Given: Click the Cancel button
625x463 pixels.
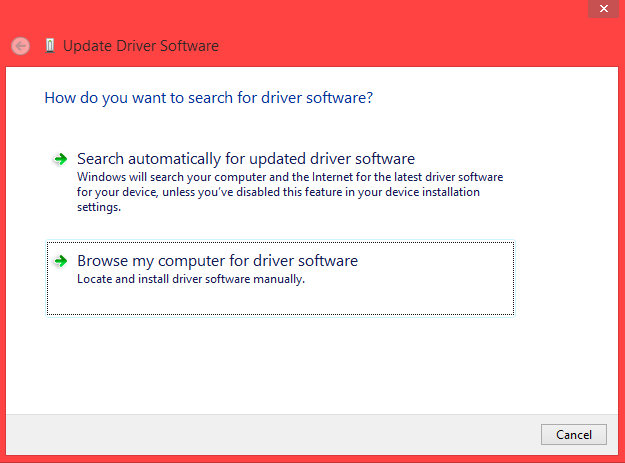Looking at the screenshot, I should 574,434.
